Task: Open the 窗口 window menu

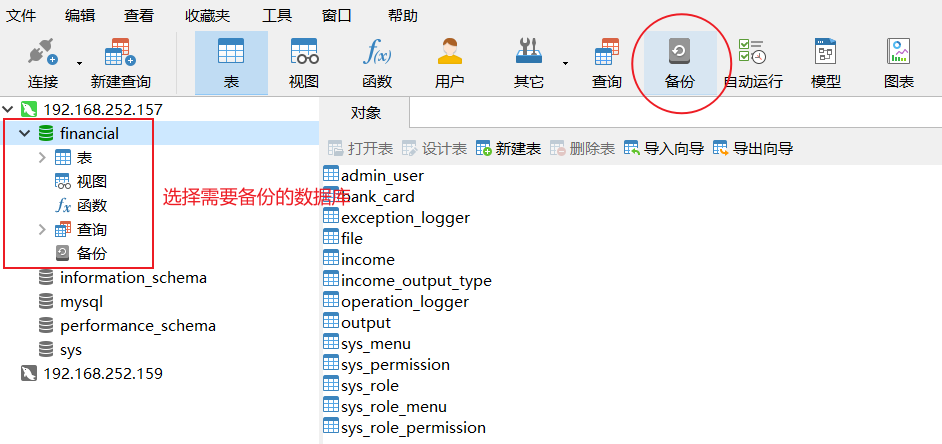Action: click(336, 16)
